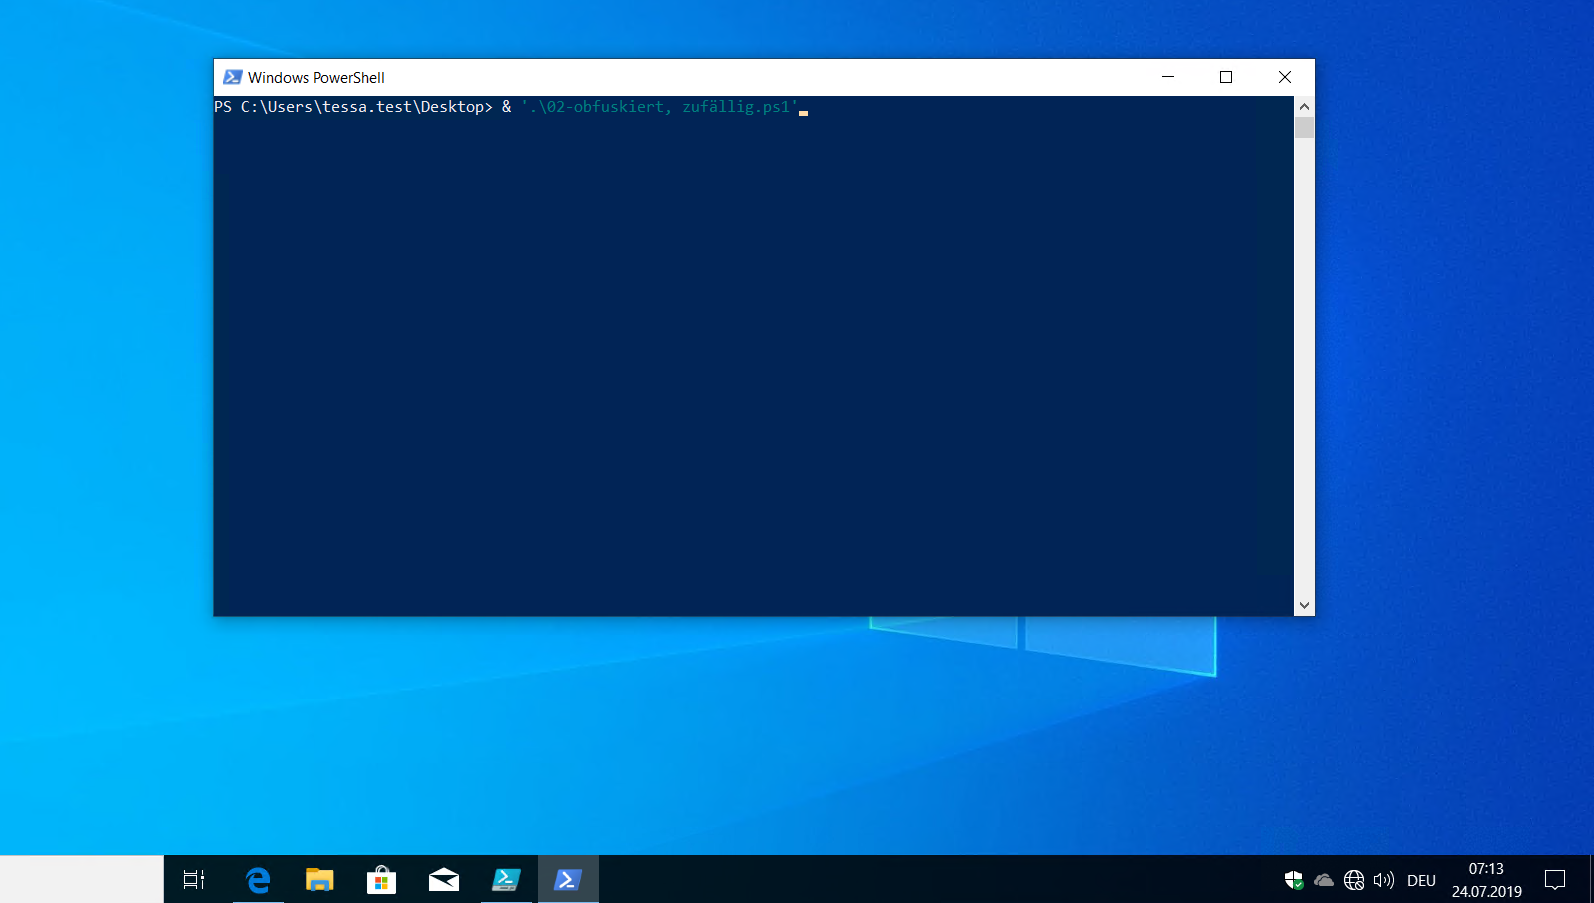This screenshot has height=903, width=1594.
Task: Click the Show desktop strip at the taskbar end
Action: [1591, 880]
